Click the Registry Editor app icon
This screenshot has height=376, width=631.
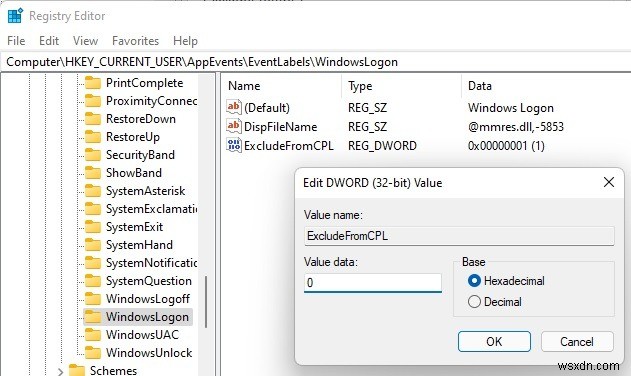[x=16, y=16]
